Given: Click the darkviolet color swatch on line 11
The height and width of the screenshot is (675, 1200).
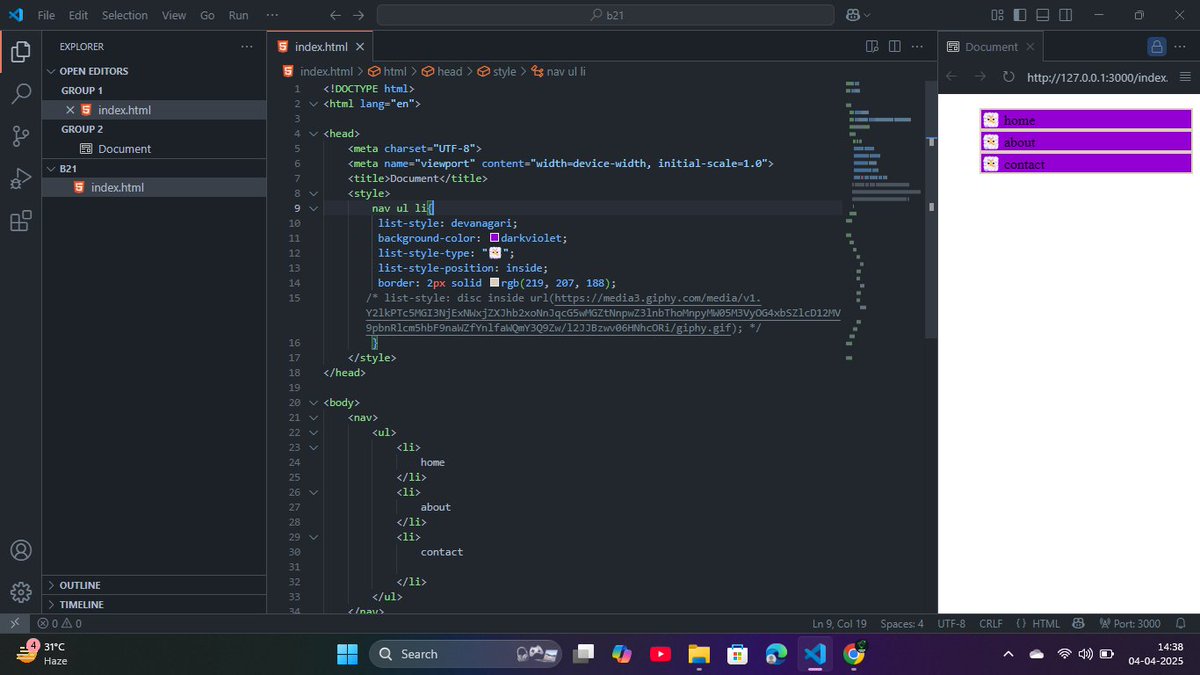Looking at the screenshot, I should coord(494,238).
